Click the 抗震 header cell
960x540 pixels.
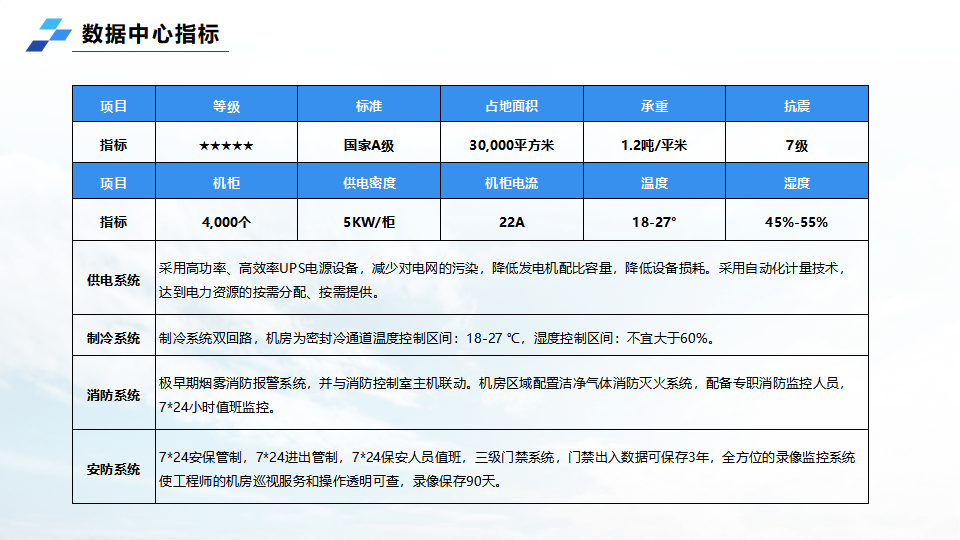coord(796,107)
